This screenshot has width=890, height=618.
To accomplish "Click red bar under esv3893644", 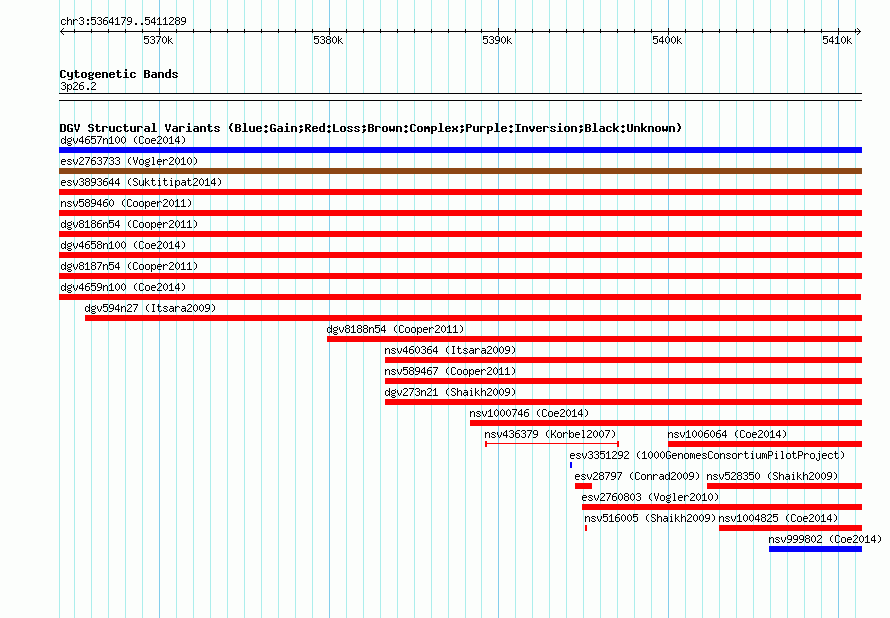I will [x=460, y=192].
